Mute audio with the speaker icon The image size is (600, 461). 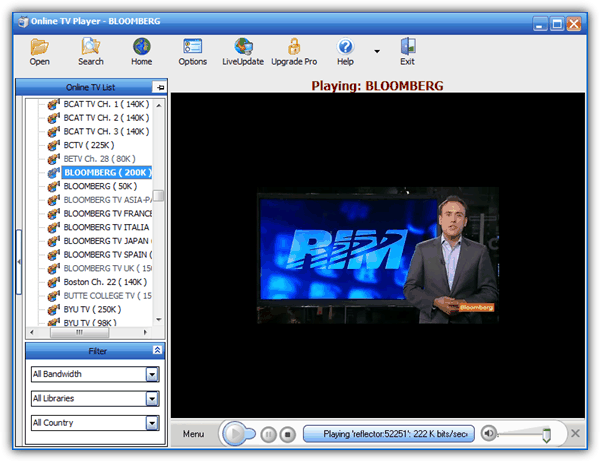[x=488, y=433]
